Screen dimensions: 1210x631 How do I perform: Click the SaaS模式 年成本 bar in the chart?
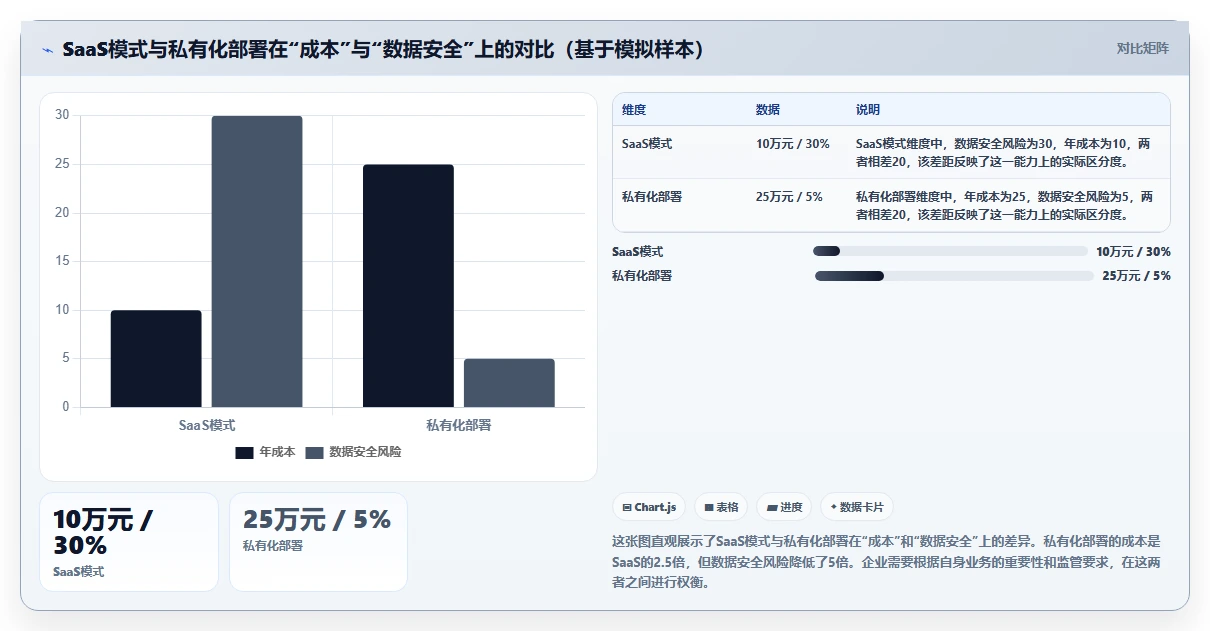156,358
